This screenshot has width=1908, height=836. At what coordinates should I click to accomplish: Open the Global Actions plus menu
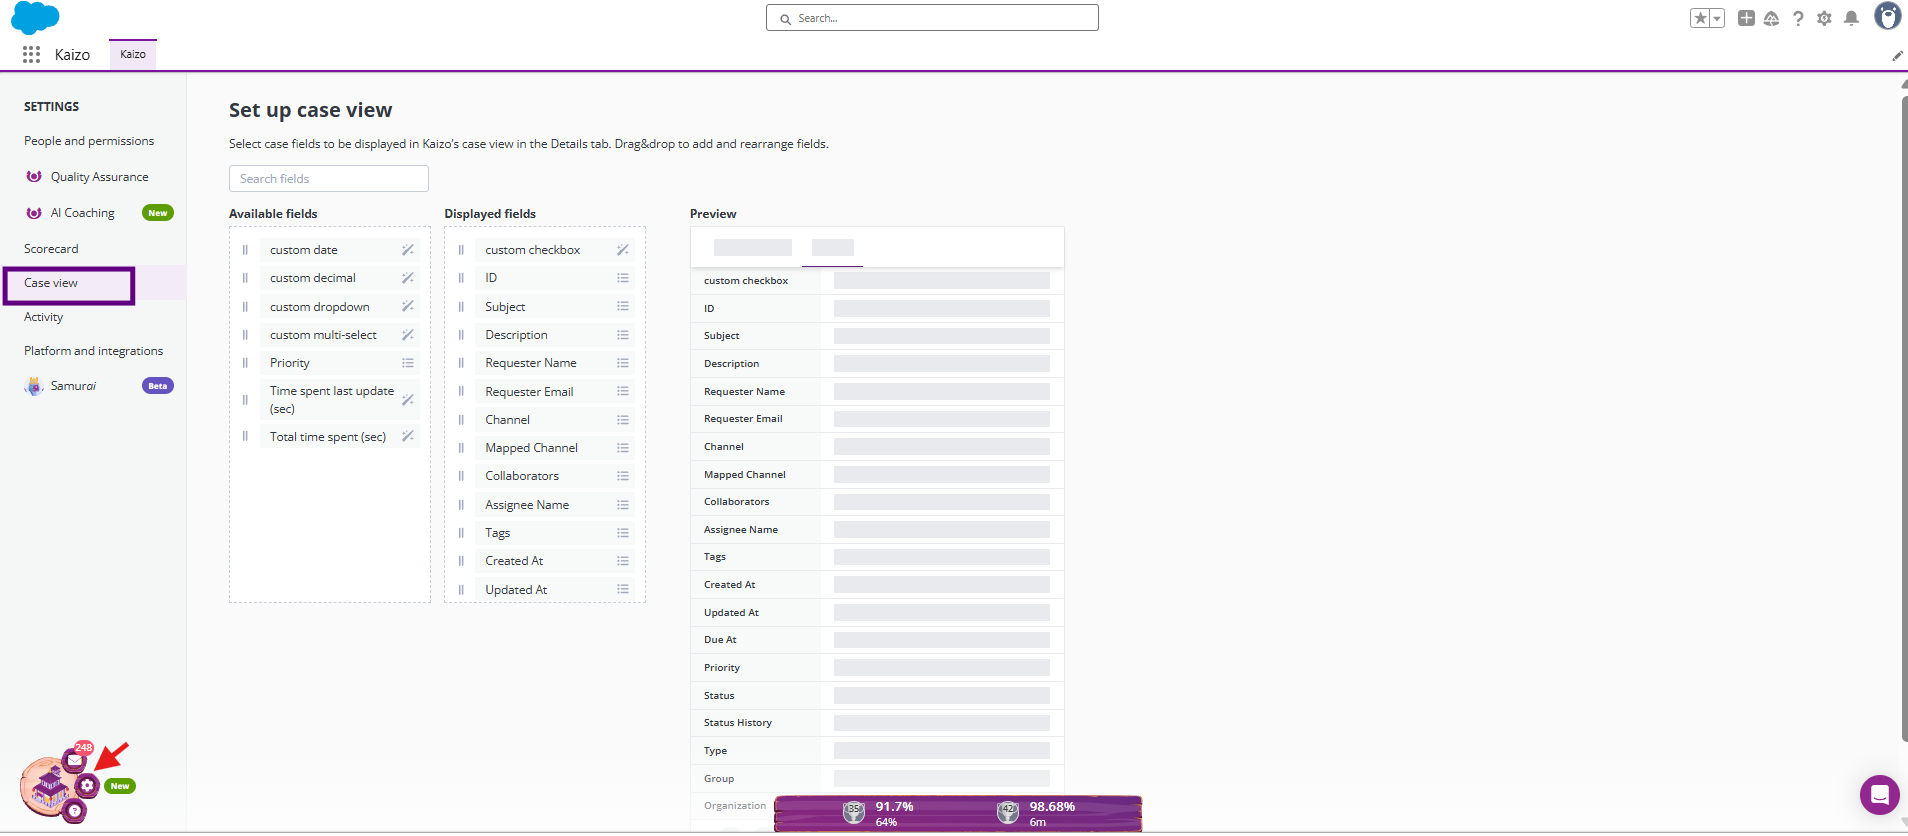[1746, 18]
